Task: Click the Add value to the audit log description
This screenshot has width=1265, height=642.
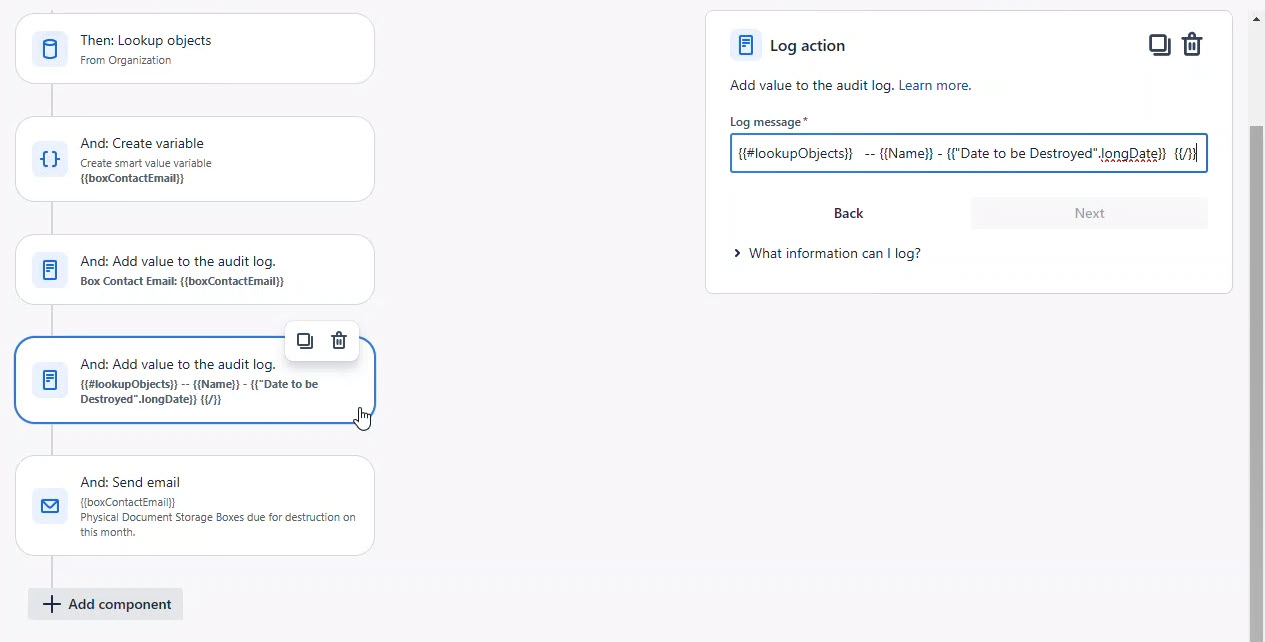Action: tap(812, 86)
